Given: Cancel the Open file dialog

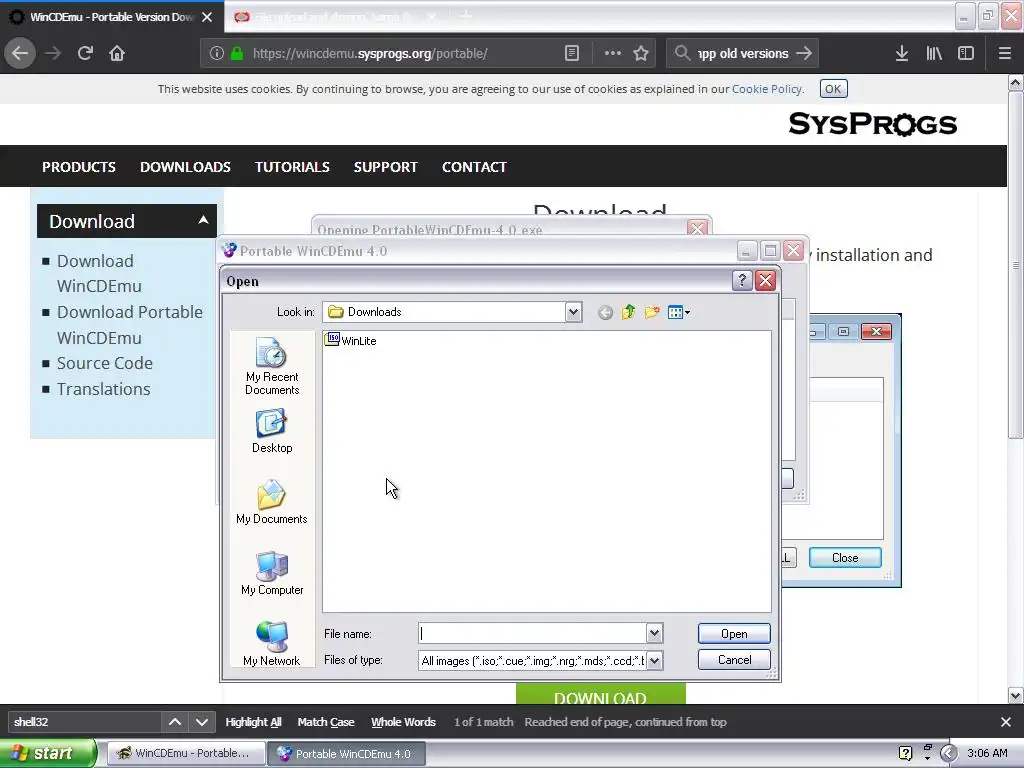Looking at the screenshot, I should click(734, 660).
